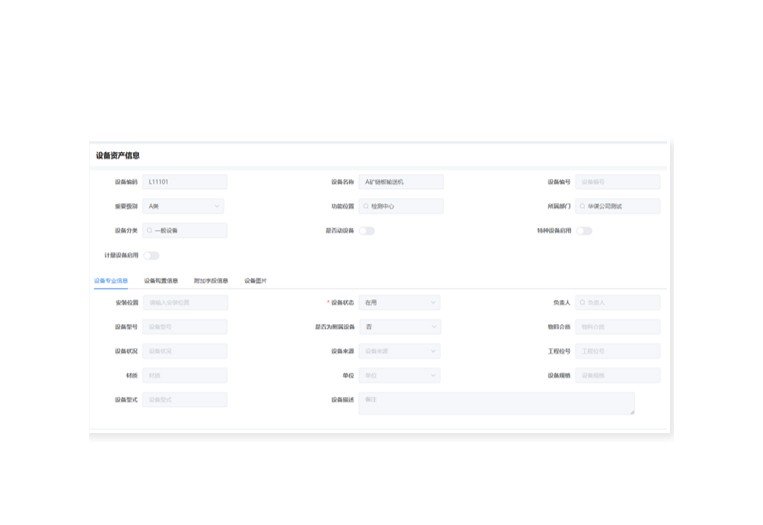Click the search icon in the 负责人 field
This screenshot has width=763, height=525.
[582, 303]
